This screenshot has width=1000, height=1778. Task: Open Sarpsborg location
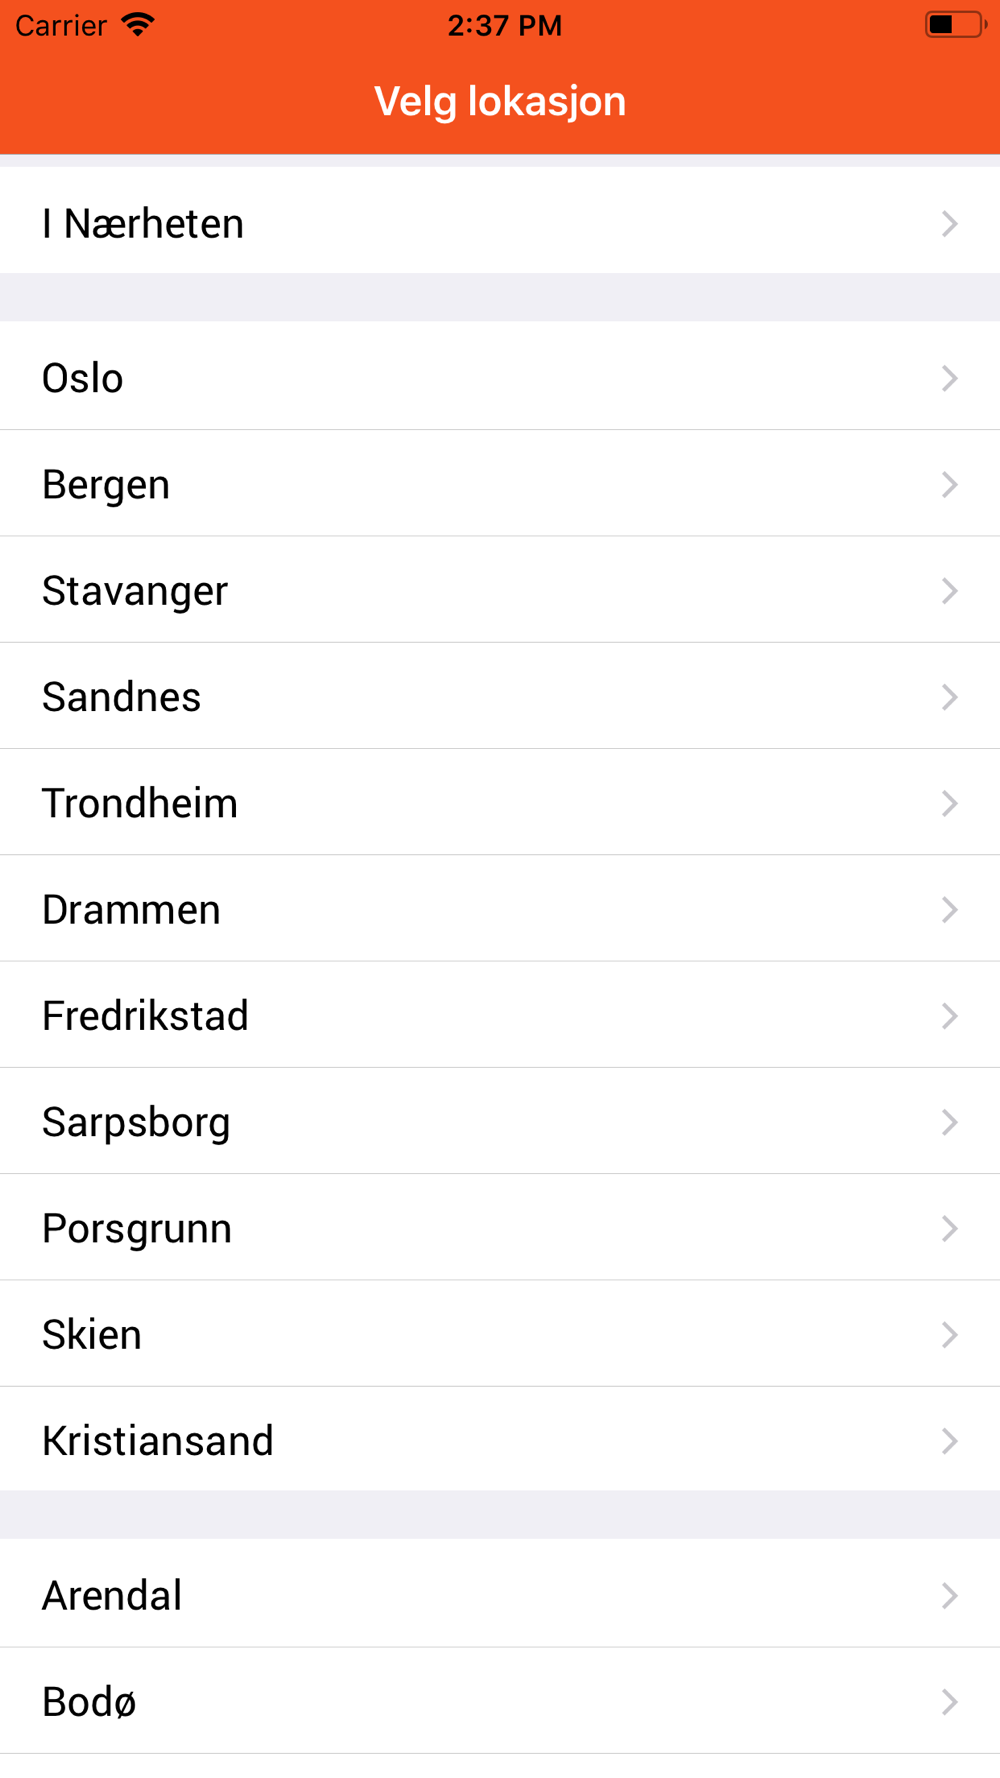(x=136, y=1122)
